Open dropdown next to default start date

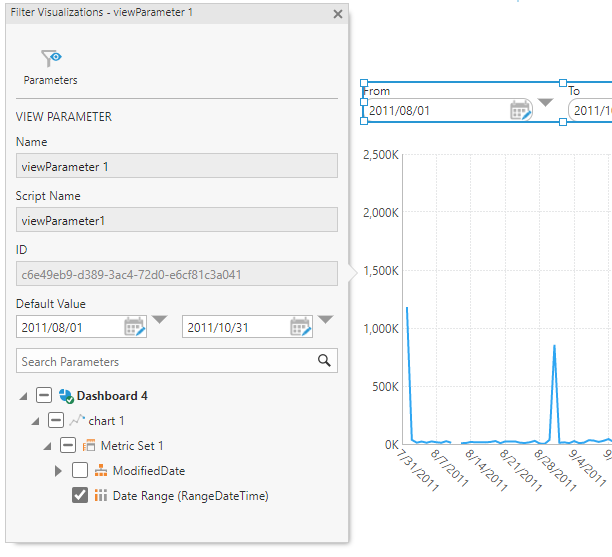(x=160, y=321)
